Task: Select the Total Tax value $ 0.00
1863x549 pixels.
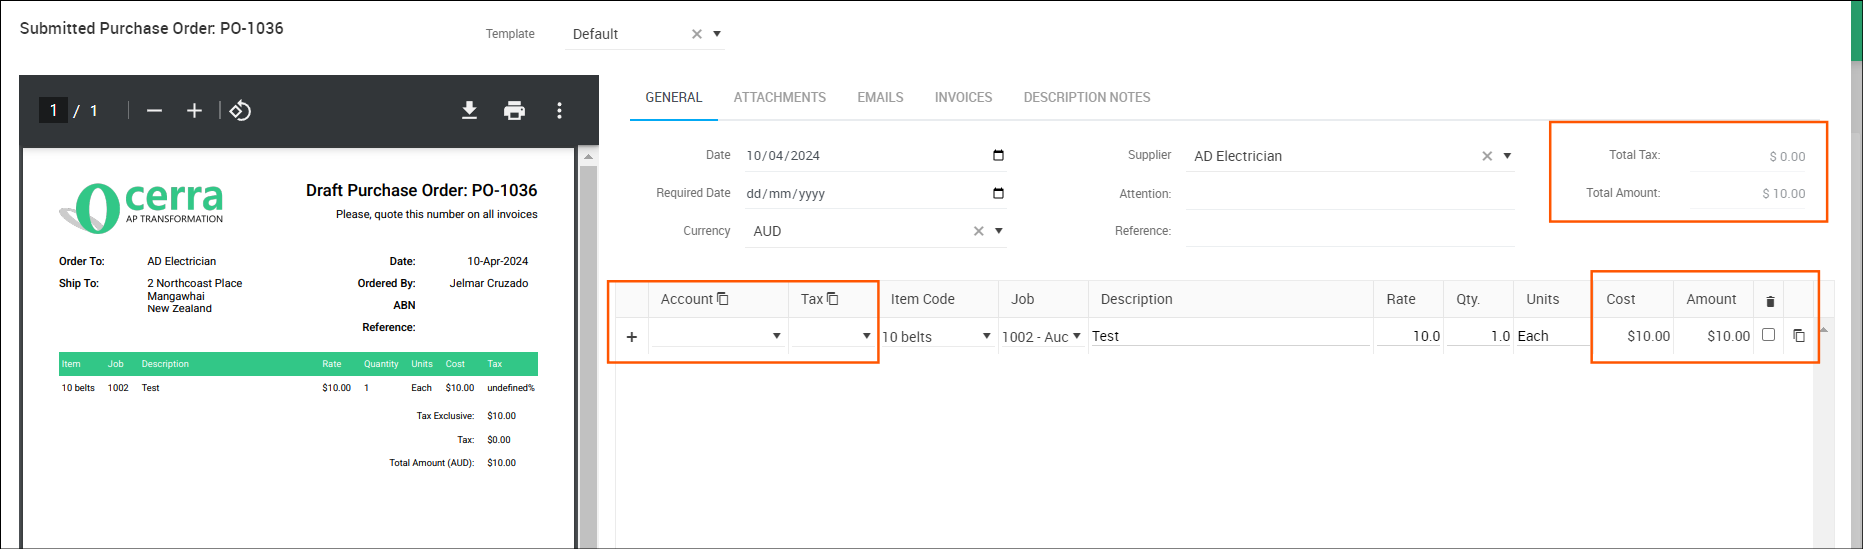Action: pos(1787,156)
